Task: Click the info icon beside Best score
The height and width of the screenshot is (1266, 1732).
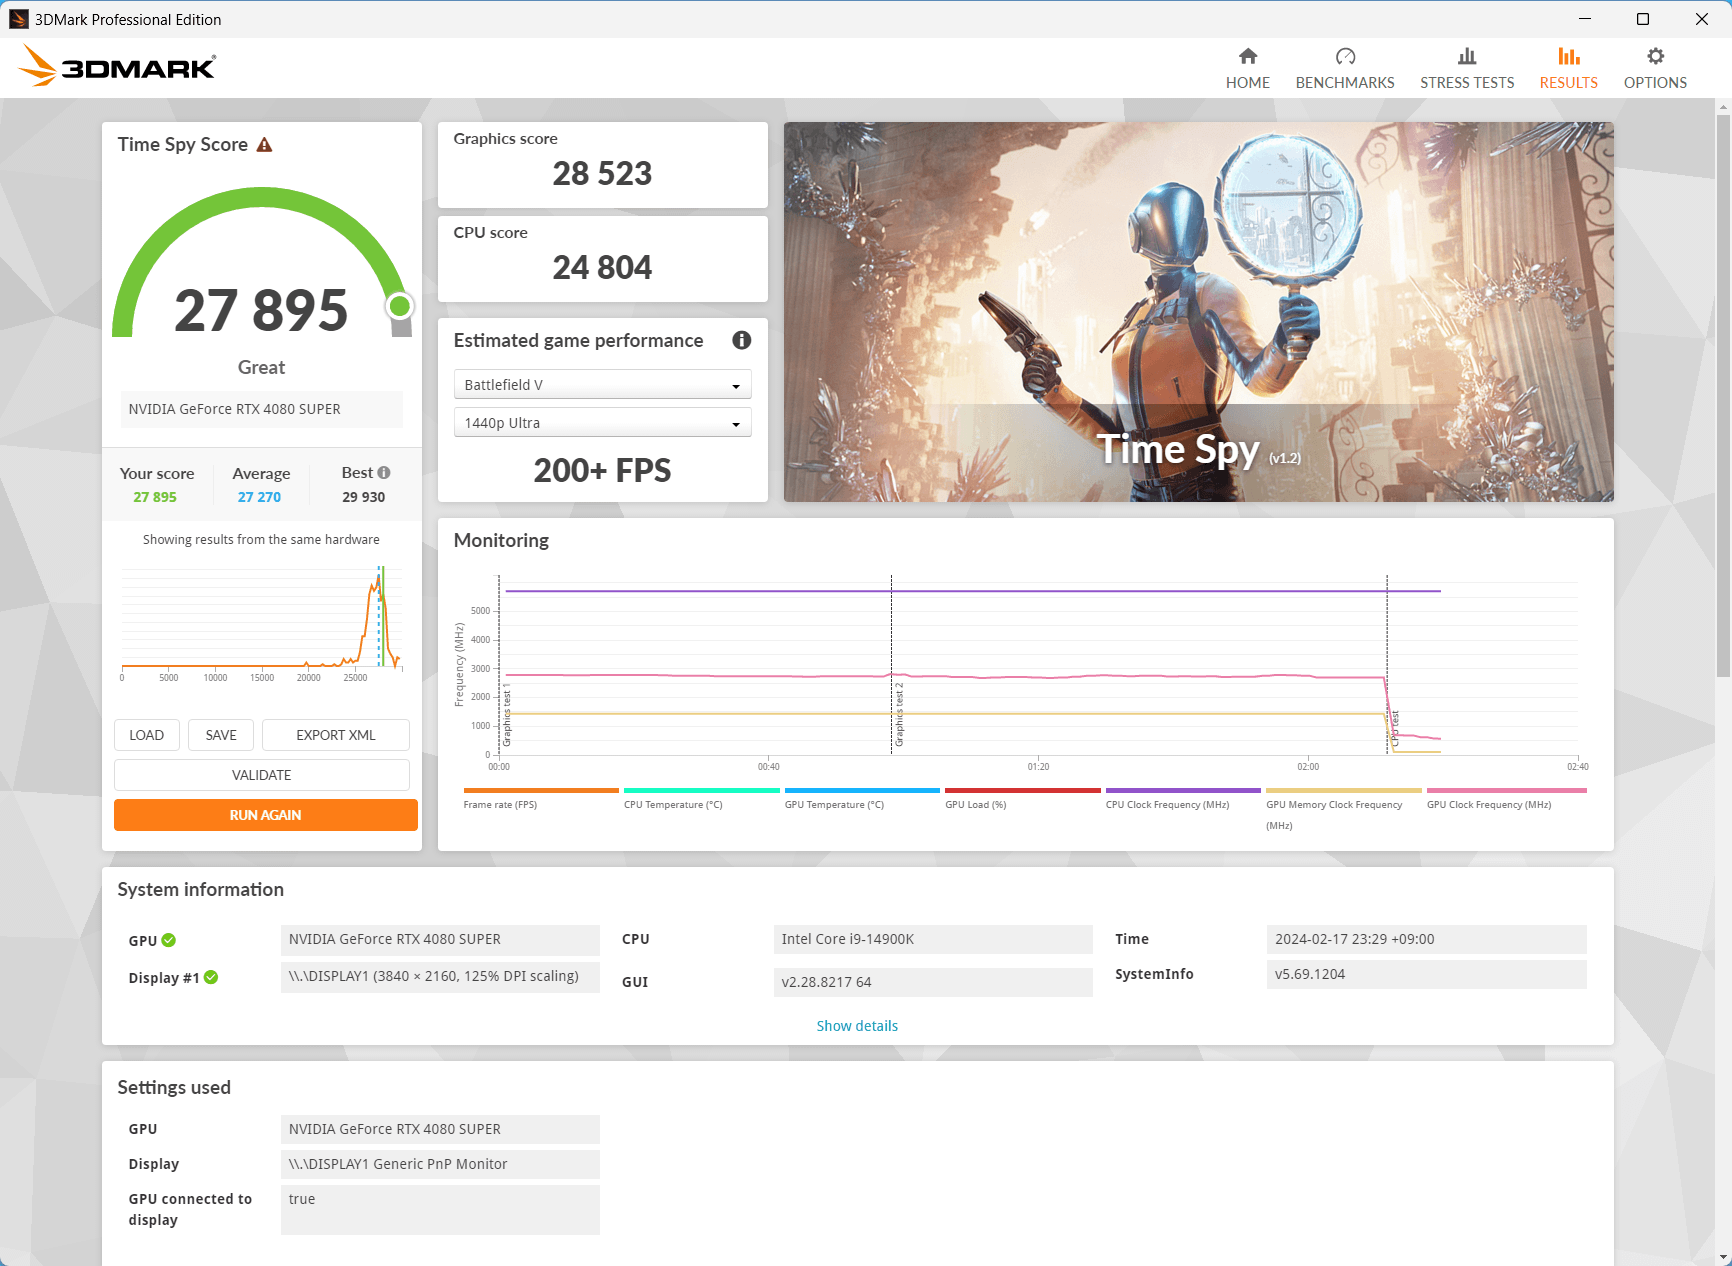Action: [x=384, y=473]
